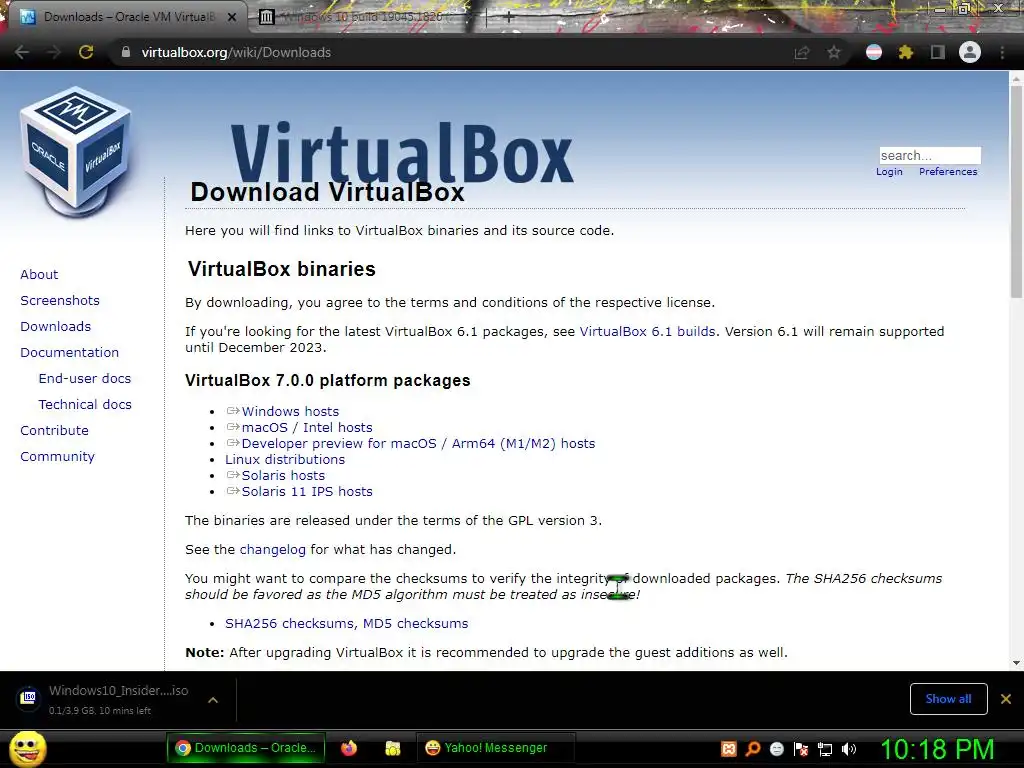Screen dimensions: 1024x768
Task: Launch Firefox from the taskbar
Action: tap(349, 748)
